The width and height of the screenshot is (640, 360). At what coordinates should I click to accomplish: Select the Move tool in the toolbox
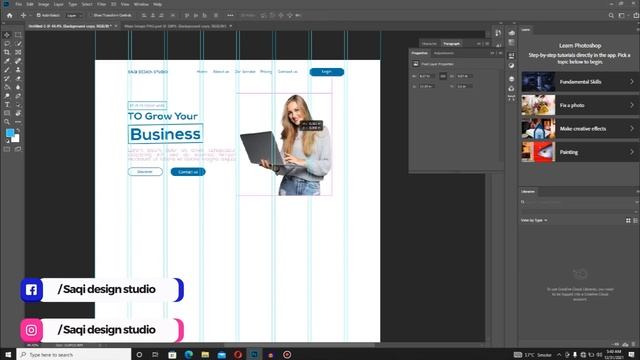7,35
